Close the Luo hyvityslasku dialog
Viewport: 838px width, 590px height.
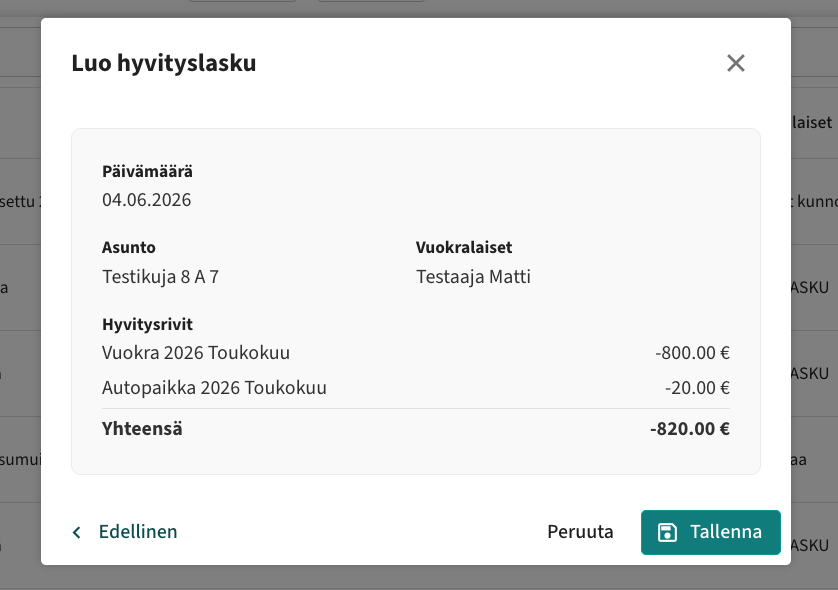coord(735,63)
